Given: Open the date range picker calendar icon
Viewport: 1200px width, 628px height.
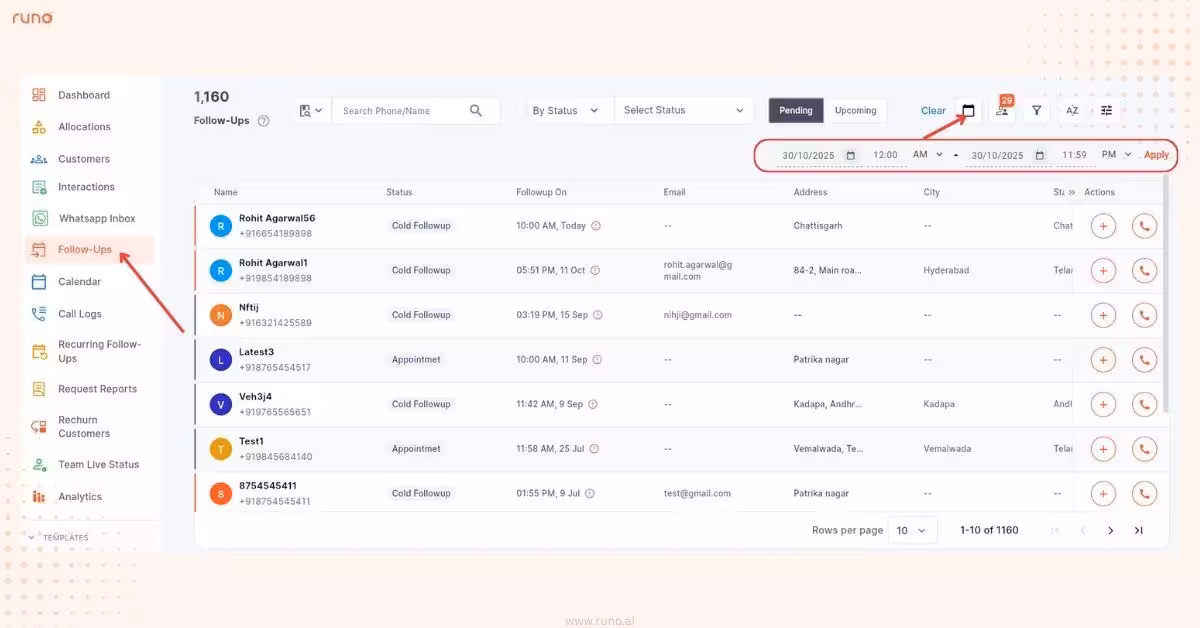Looking at the screenshot, I should 968,111.
